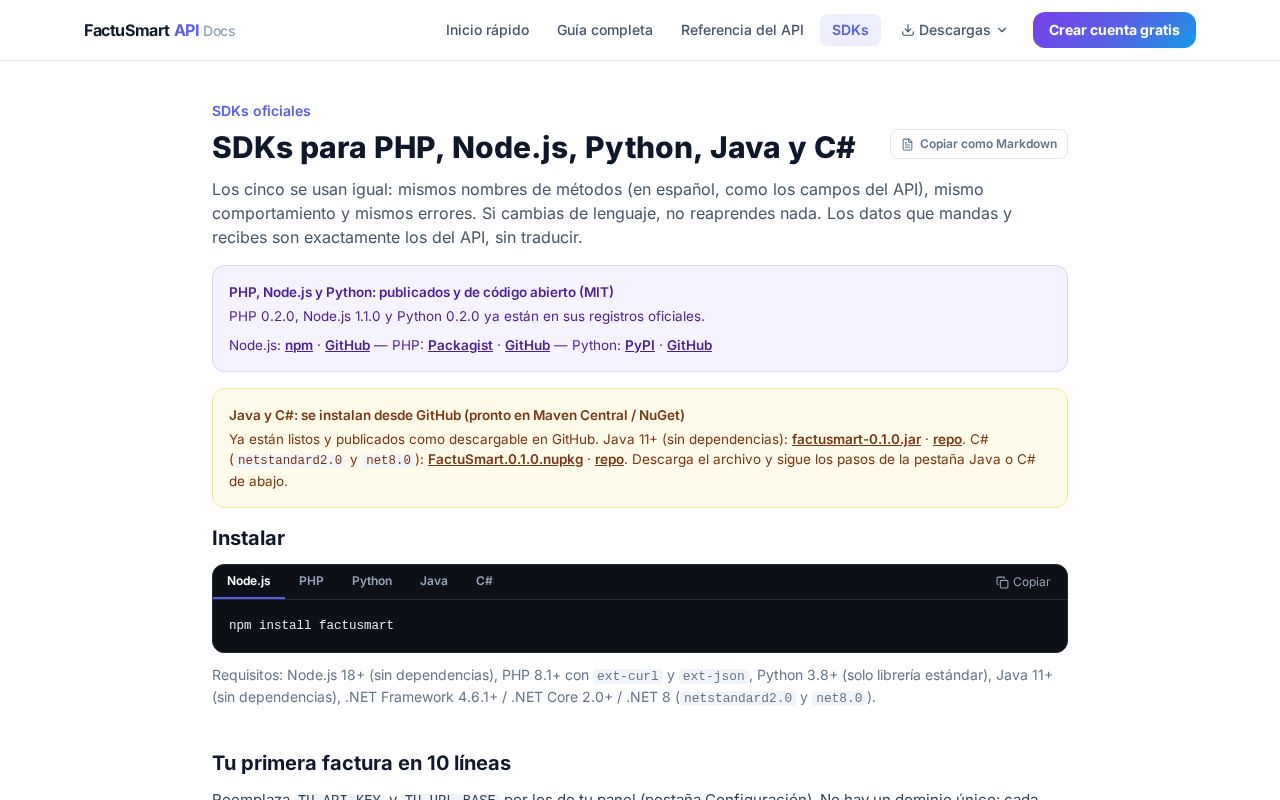Viewport: 1280px width, 800px height.
Task: Select the SDKs nav item
Action: point(850,30)
